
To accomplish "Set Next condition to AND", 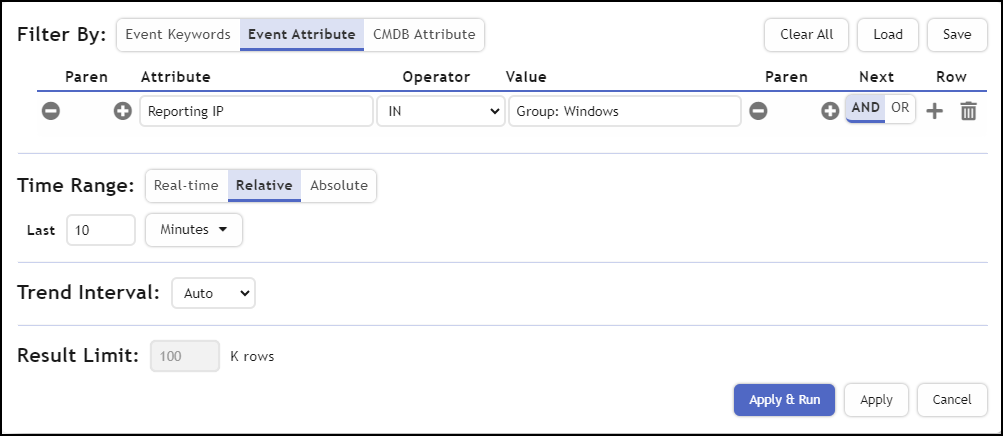I will tap(865, 109).
